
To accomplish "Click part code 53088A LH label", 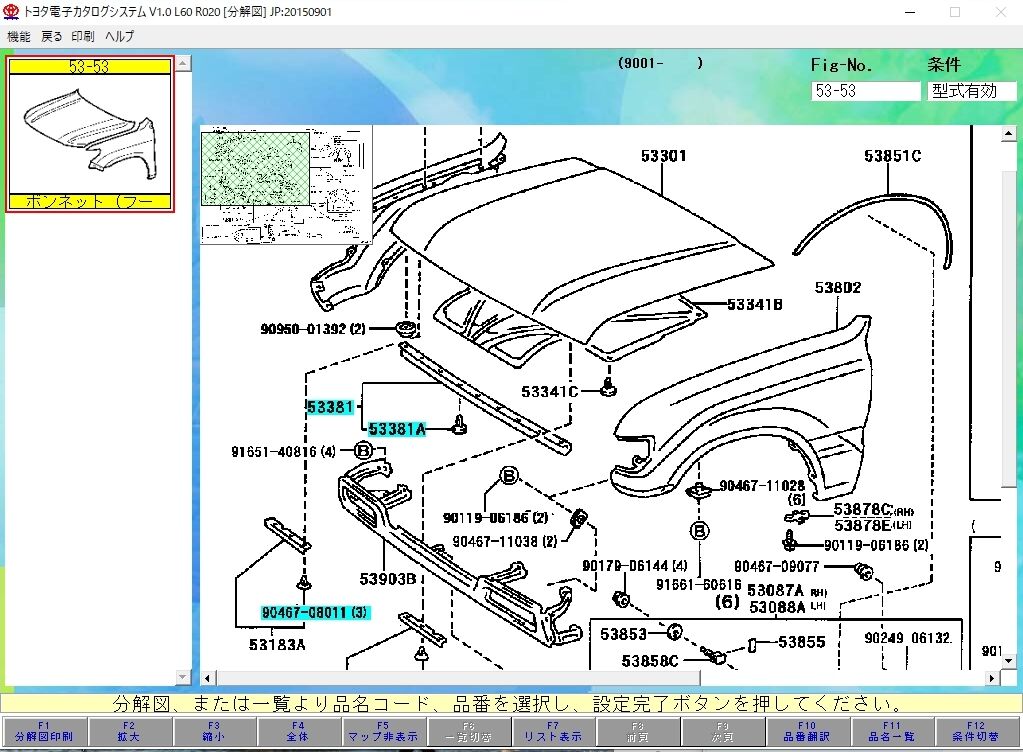I will (x=787, y=607).
